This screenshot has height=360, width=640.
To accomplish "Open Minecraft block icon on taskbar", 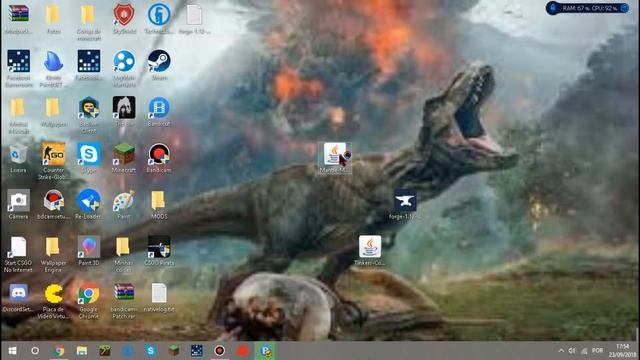I will tap(174, 351).
